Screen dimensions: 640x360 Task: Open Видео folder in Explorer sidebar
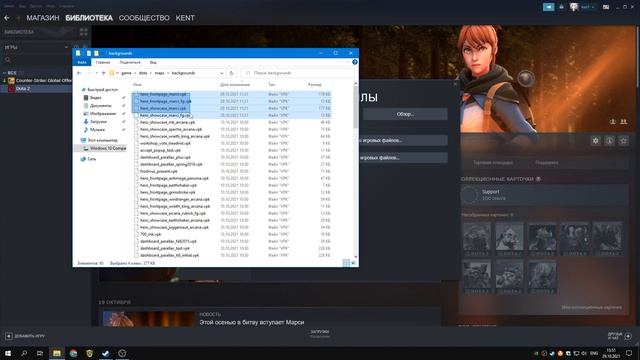96,98
